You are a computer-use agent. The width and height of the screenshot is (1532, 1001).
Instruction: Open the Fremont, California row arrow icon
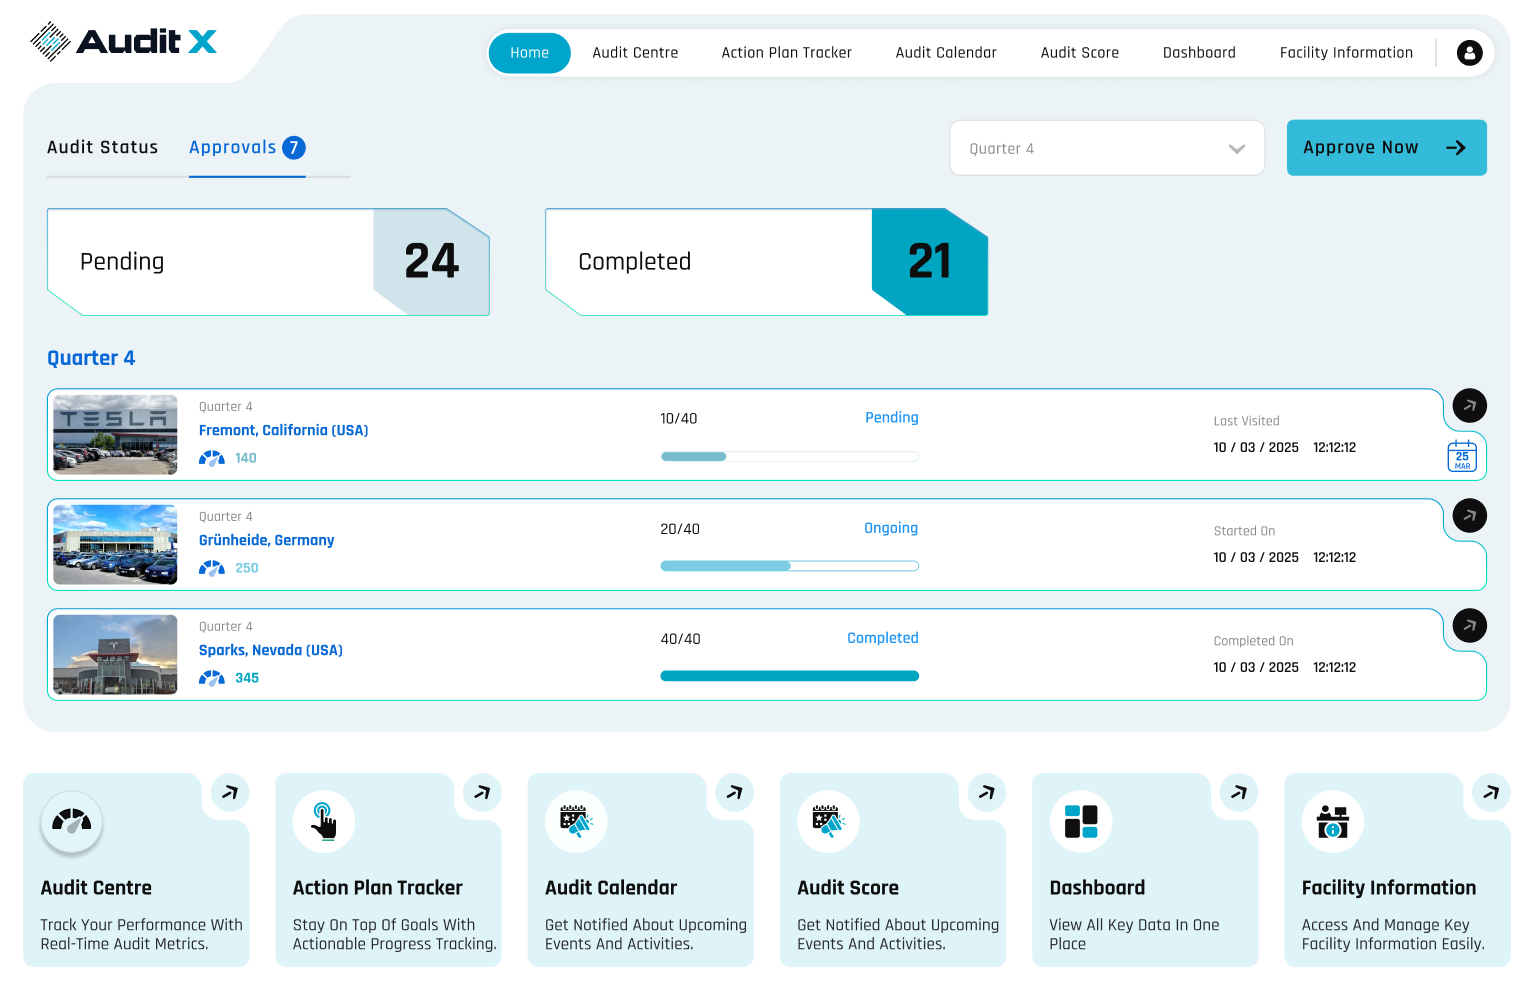(x=1469, y=406)
